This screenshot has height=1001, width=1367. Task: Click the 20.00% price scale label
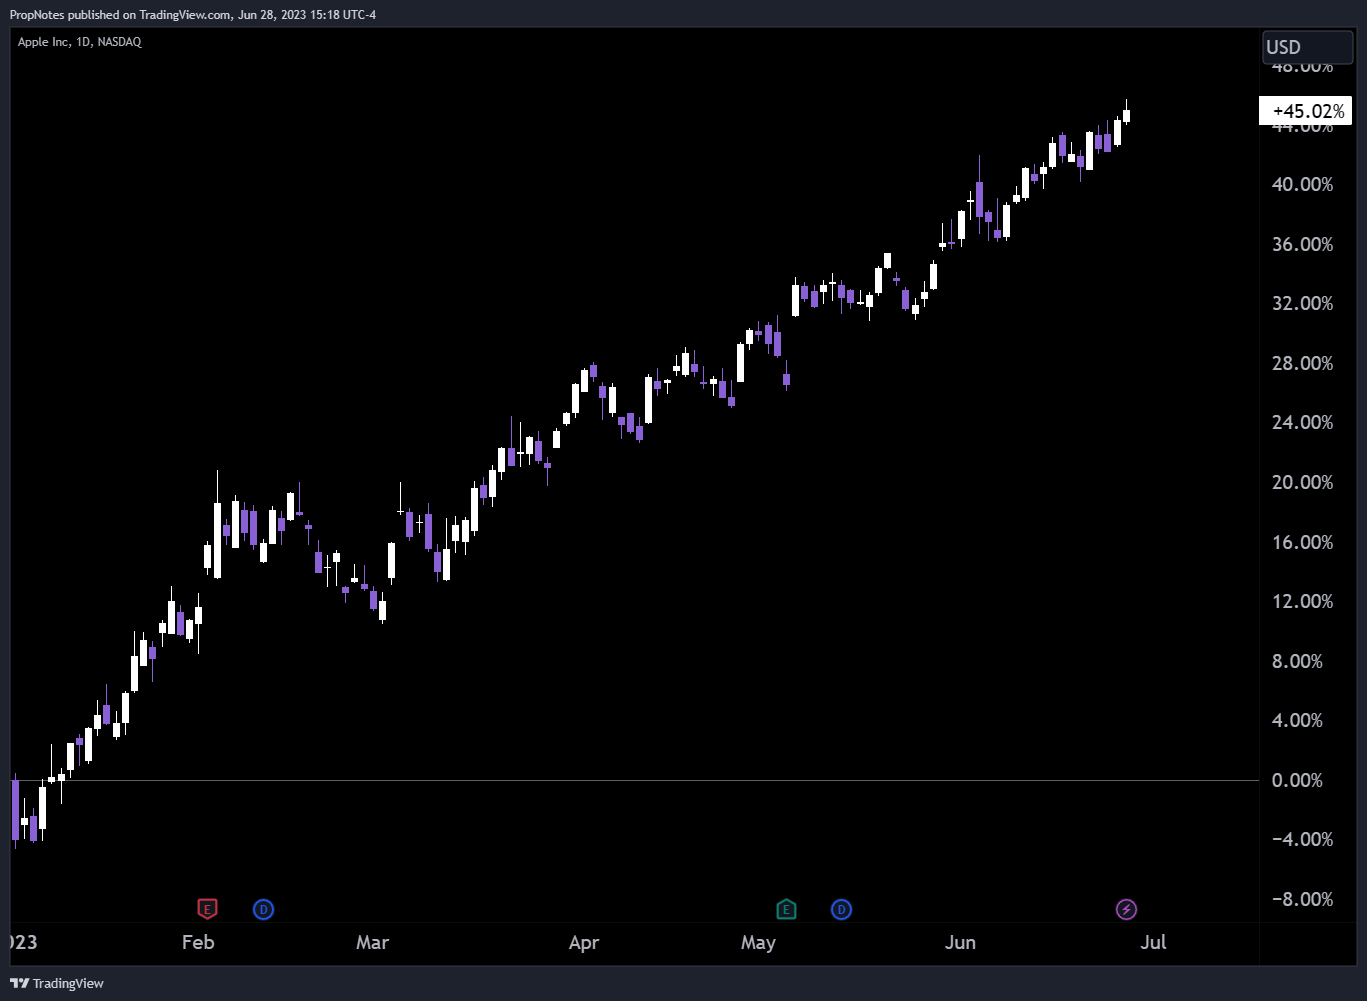coord(1302,482)
